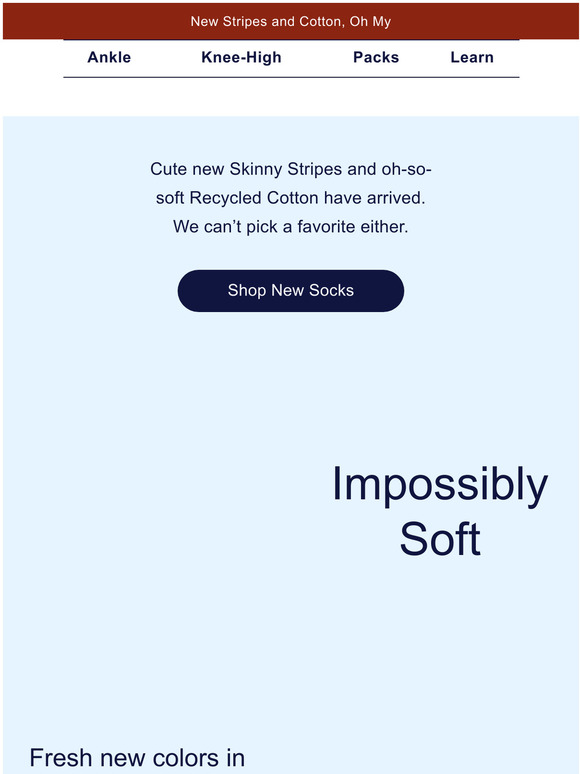The width and height of the screenshot is (580, 774).
Task: Select the words 'Skinny Stripes' in the intro
Action: [286, 169]
